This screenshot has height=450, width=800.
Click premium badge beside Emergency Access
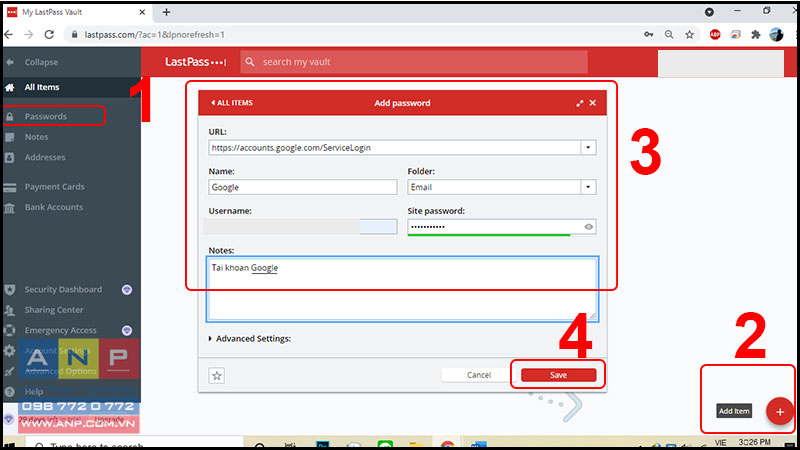point(127,331)
